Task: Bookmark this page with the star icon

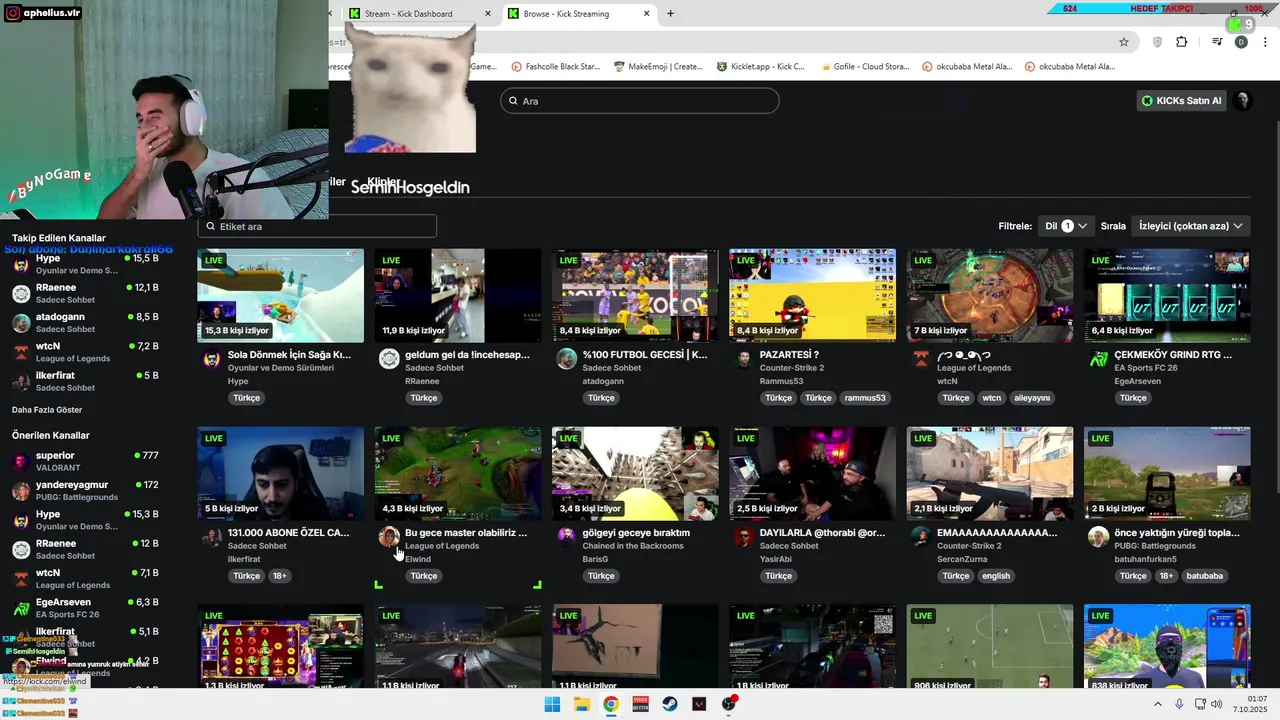Action: point(1124,42)
